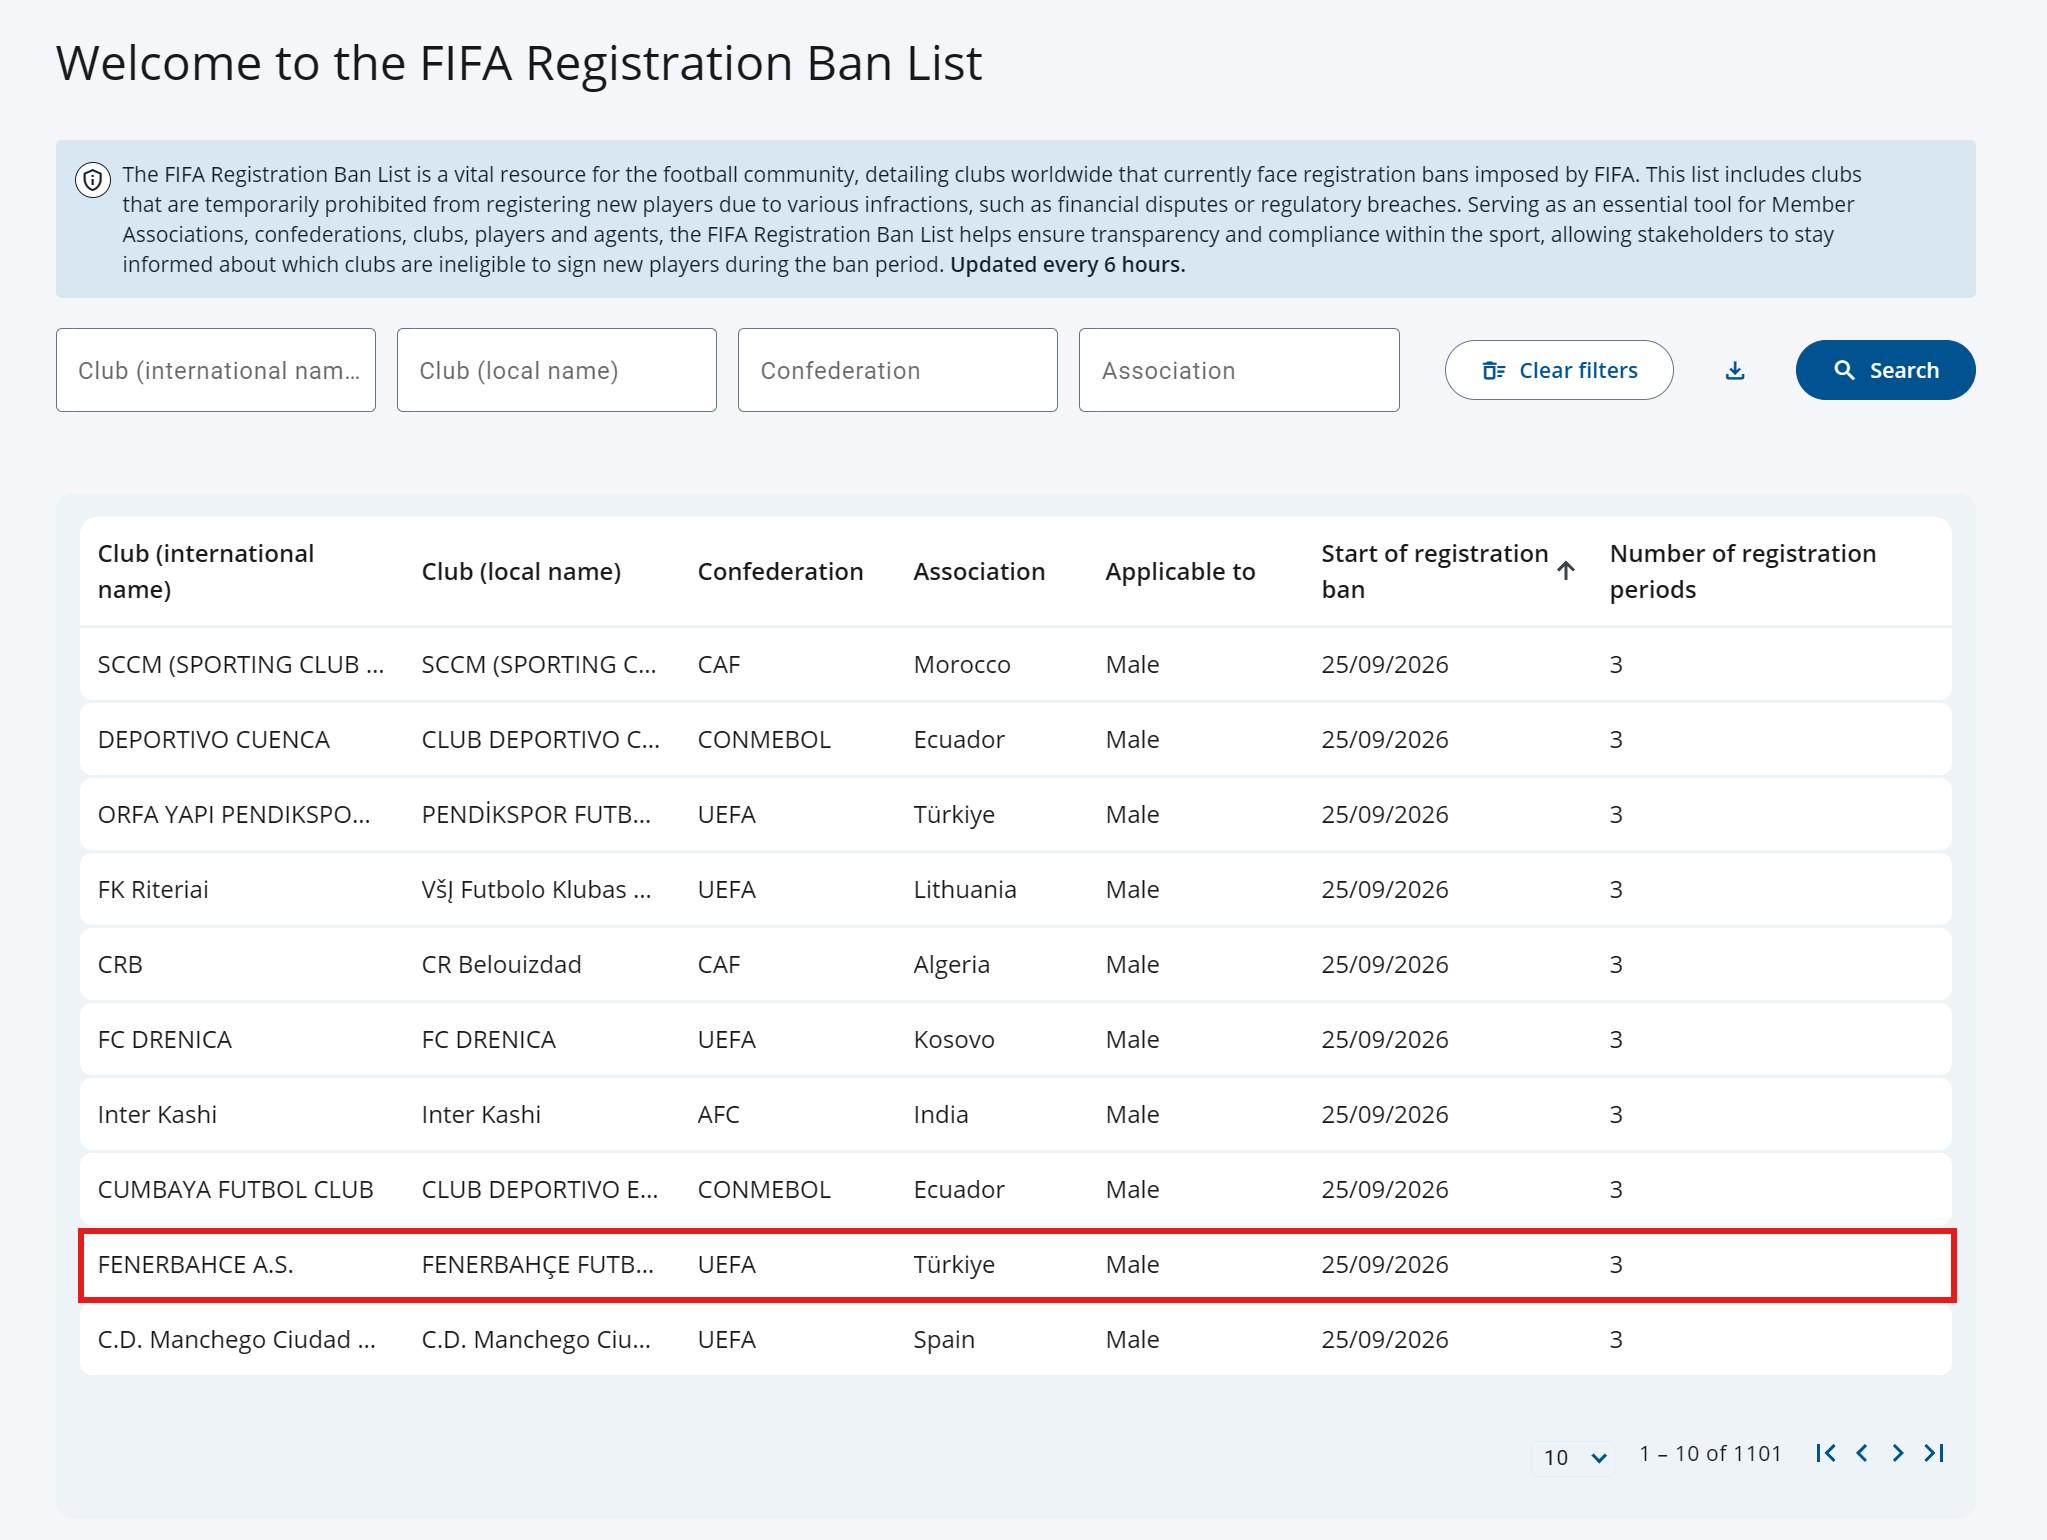This screenshot has height=1540, width=2047.
Task: Open the rows-per-page dropdown showing 10
Action: coord(1573,1457)
